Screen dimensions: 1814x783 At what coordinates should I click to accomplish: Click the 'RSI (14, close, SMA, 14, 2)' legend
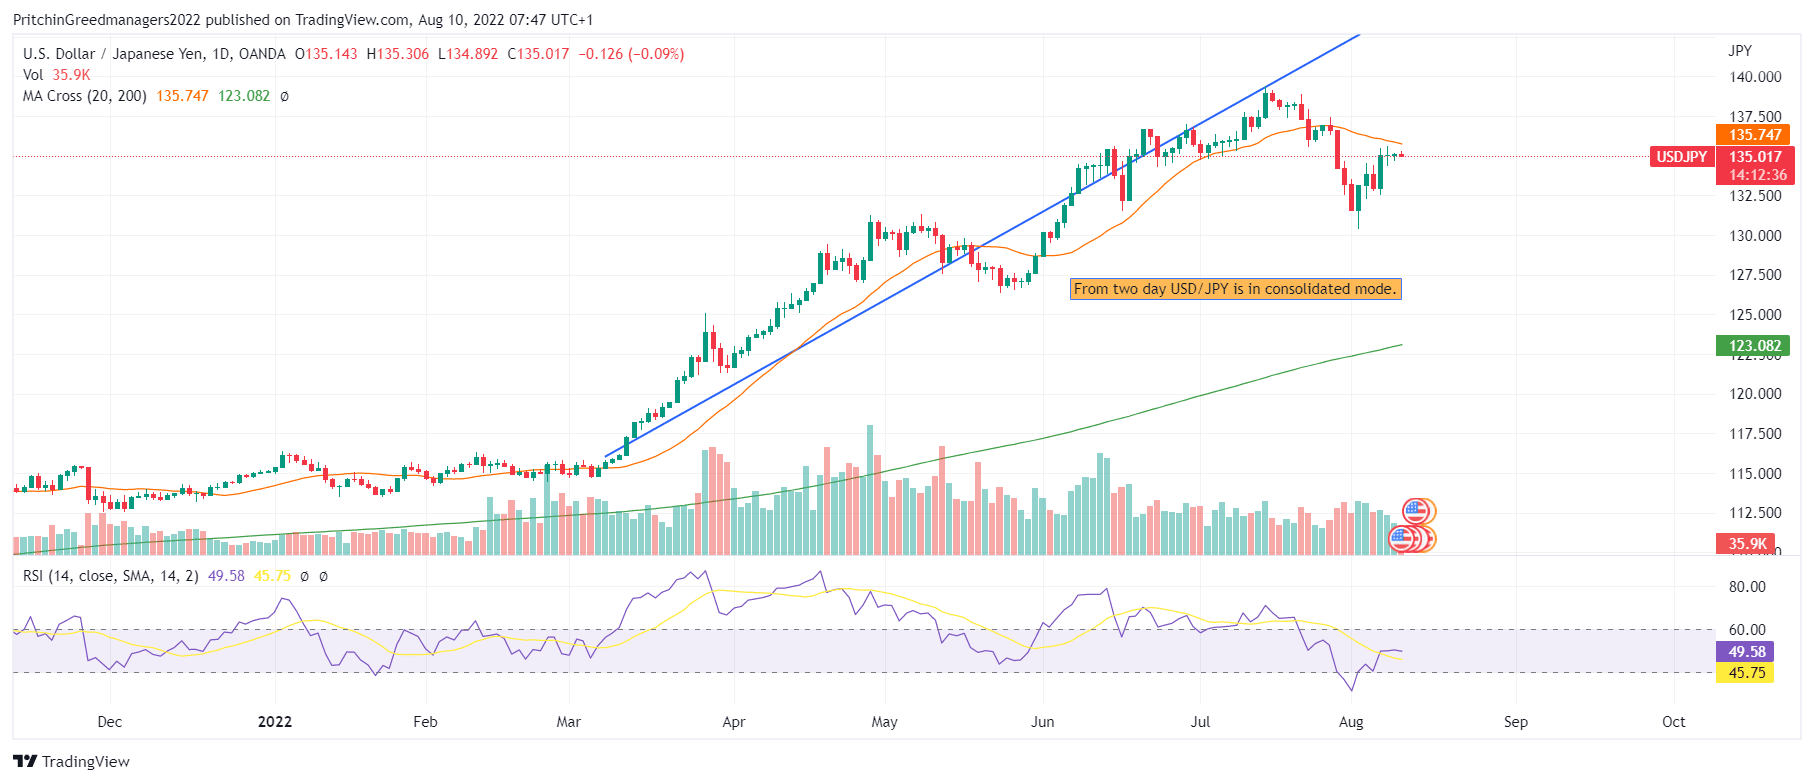pos(110,576)
